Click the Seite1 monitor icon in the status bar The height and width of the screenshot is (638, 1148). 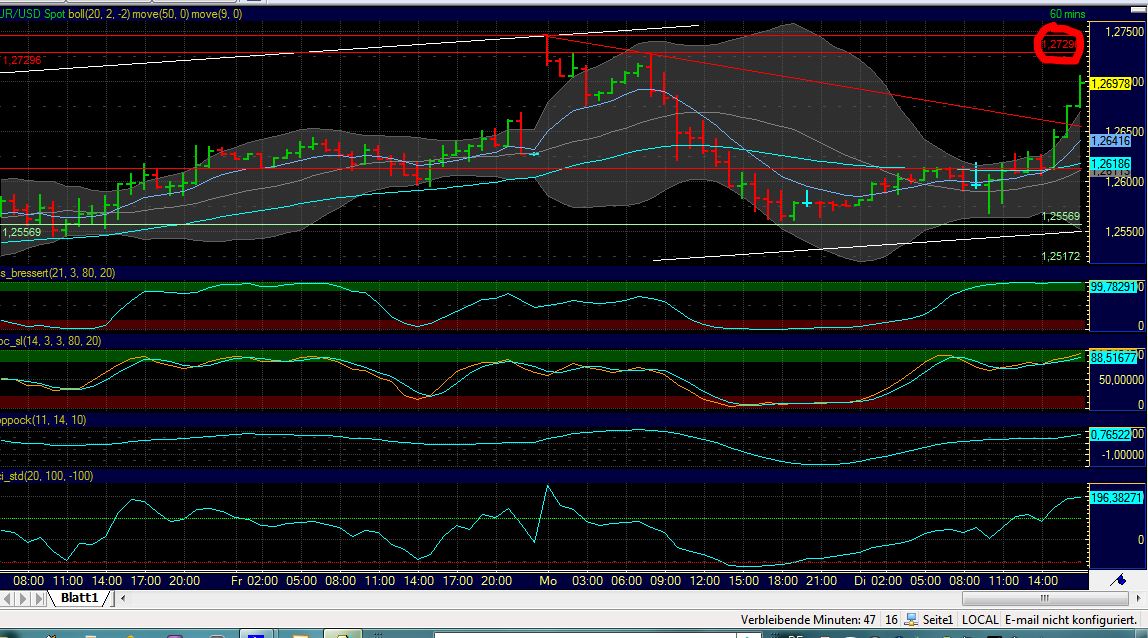pyautogui.click(x=911, y=619)
